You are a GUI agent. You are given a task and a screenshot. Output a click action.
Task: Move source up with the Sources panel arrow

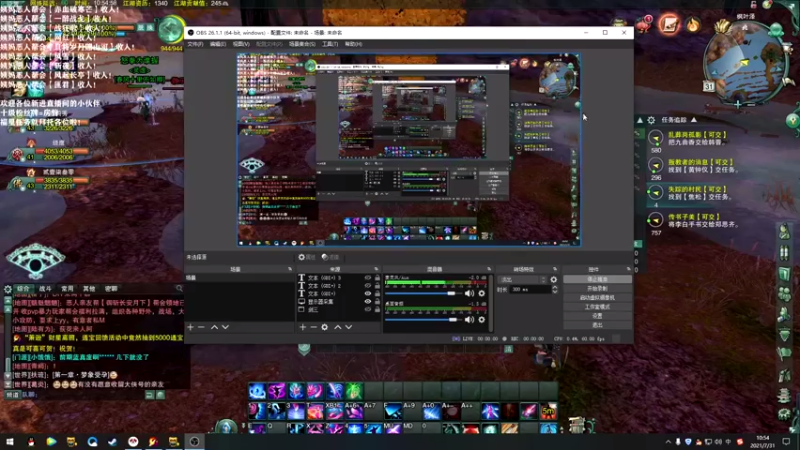[x=337, y=327]
